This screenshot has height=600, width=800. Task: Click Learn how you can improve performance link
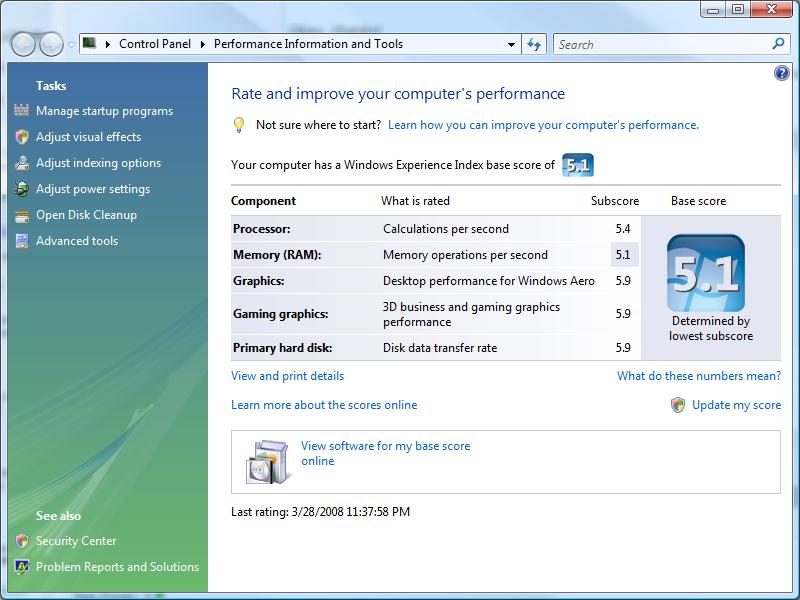(543, 125)
